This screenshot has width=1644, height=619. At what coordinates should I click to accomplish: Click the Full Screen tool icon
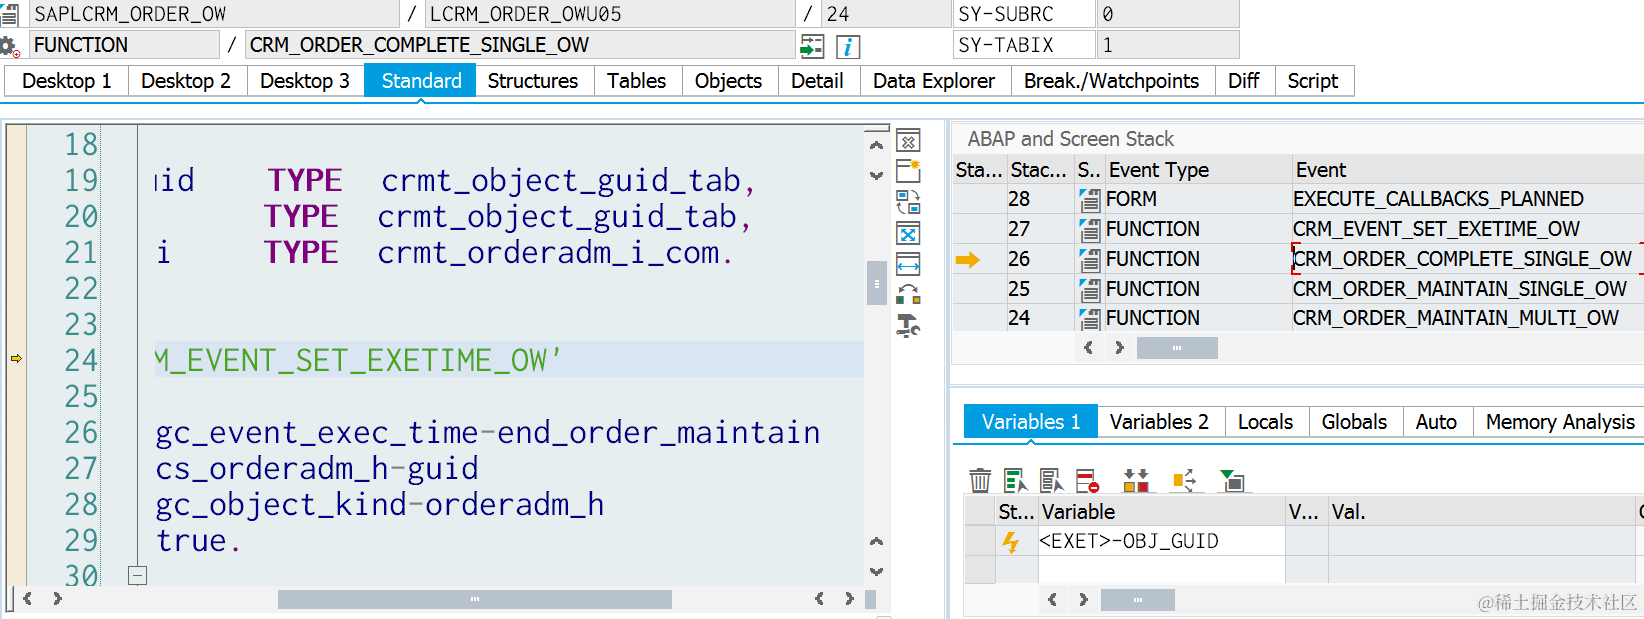point(908,234)
